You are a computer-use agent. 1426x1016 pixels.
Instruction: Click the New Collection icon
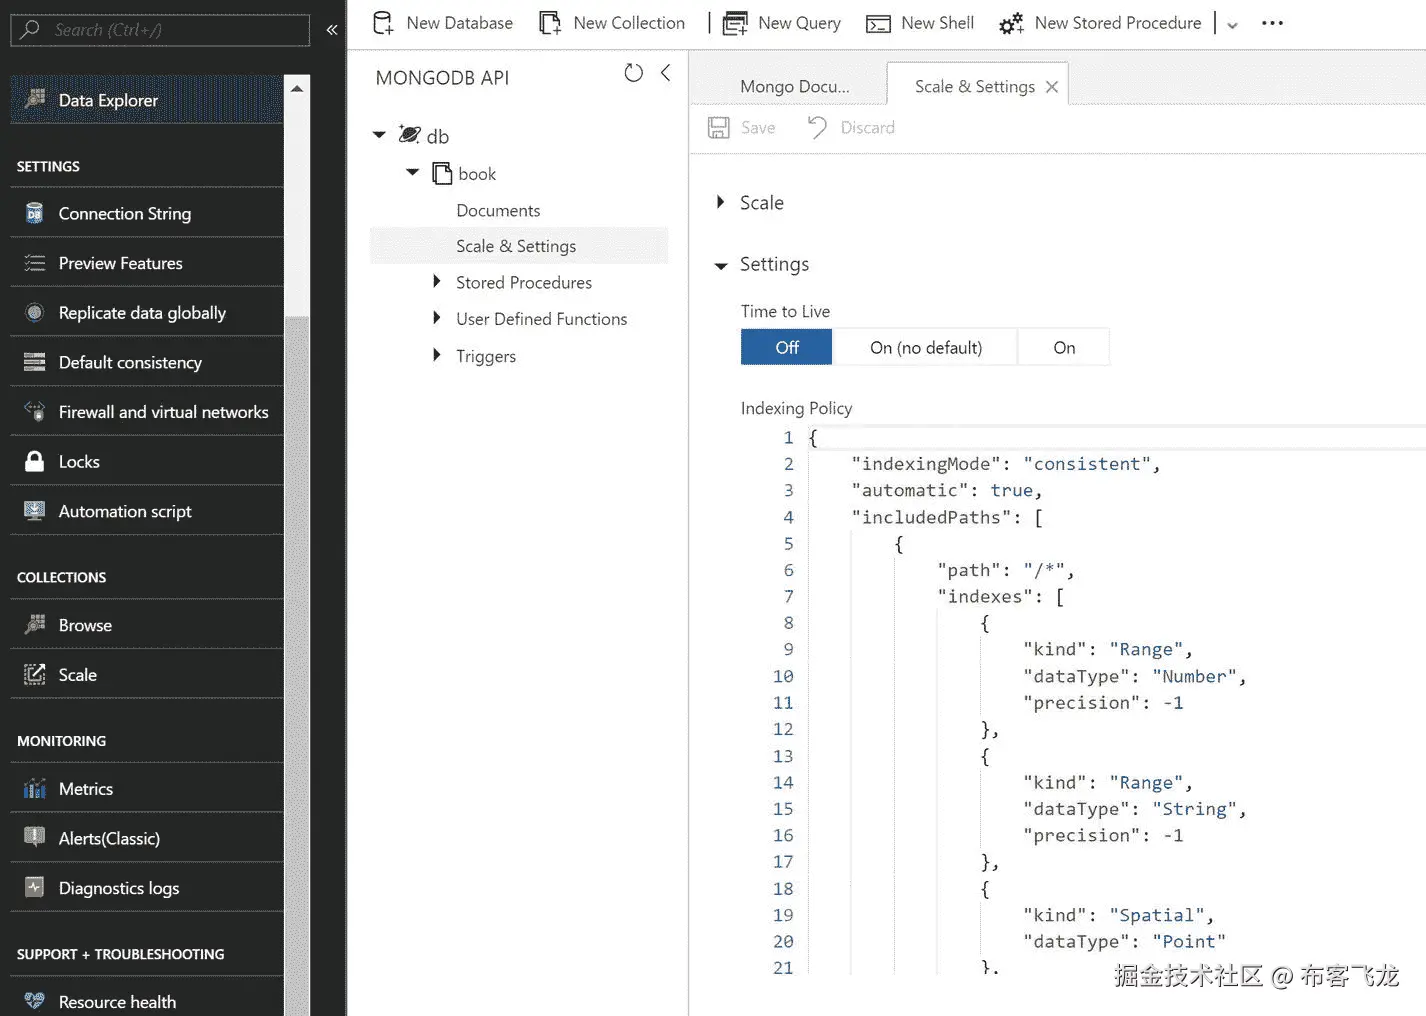550,23
